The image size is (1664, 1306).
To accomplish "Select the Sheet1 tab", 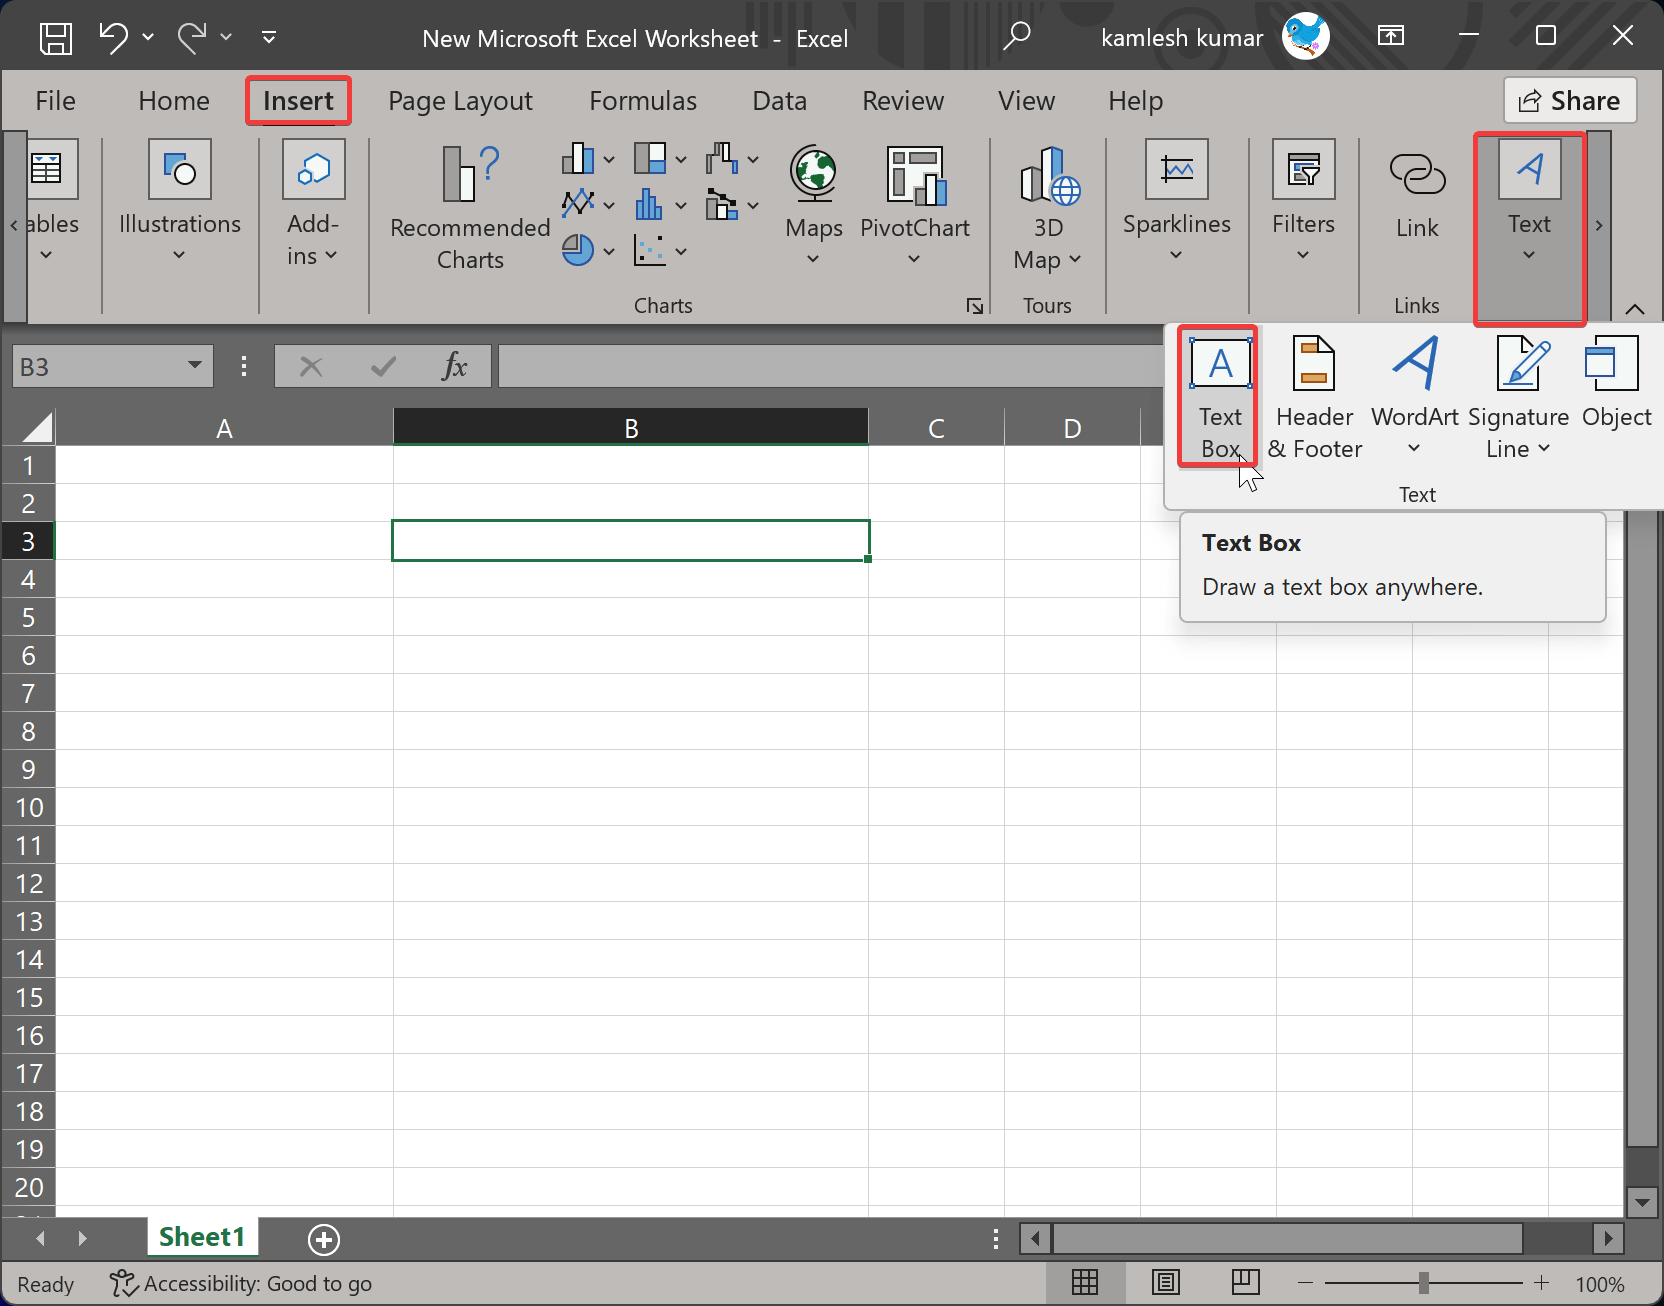I will (202, 1237).
